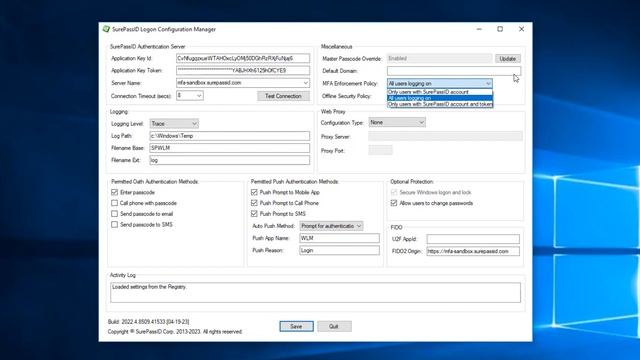Screen dimensions: 640x360
Task: Choose Only users with SurePassID account and token
Action: point(440,104)
